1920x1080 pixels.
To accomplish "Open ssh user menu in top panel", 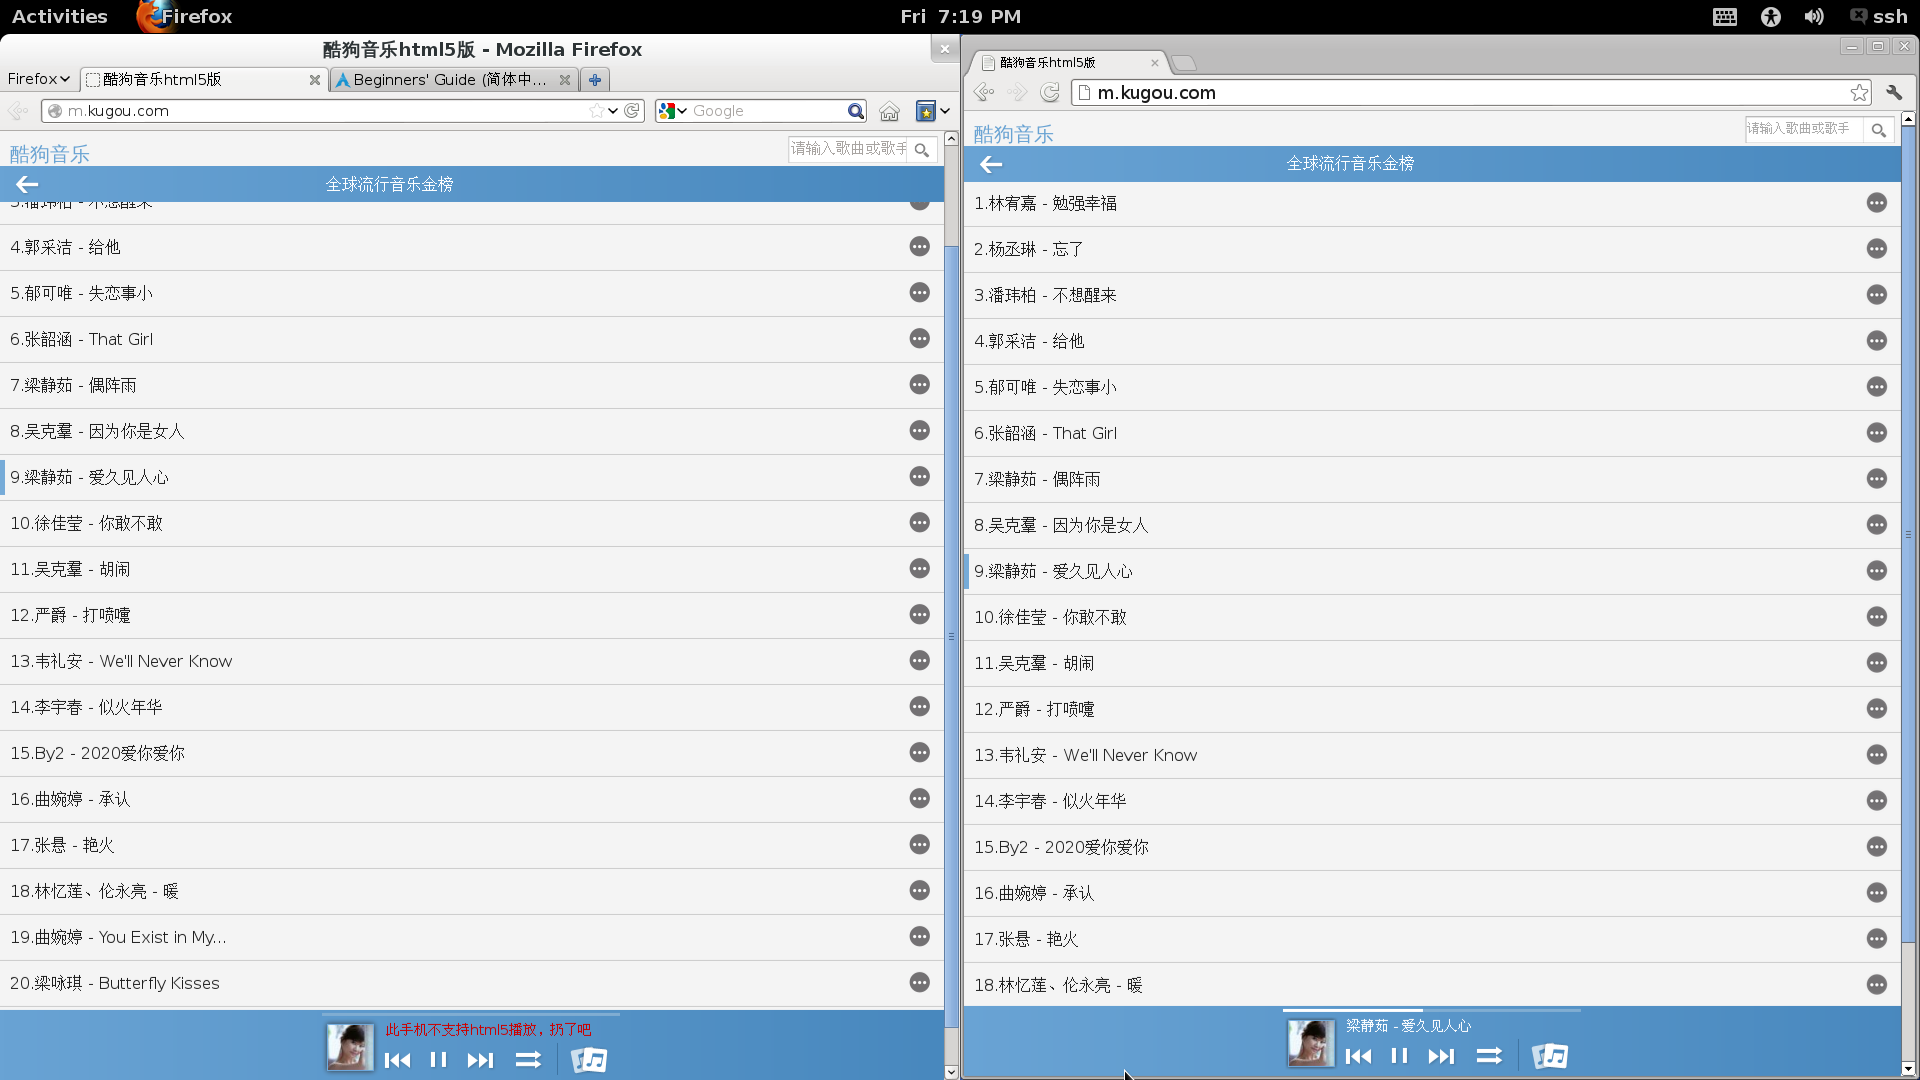I will (1879, 16).
